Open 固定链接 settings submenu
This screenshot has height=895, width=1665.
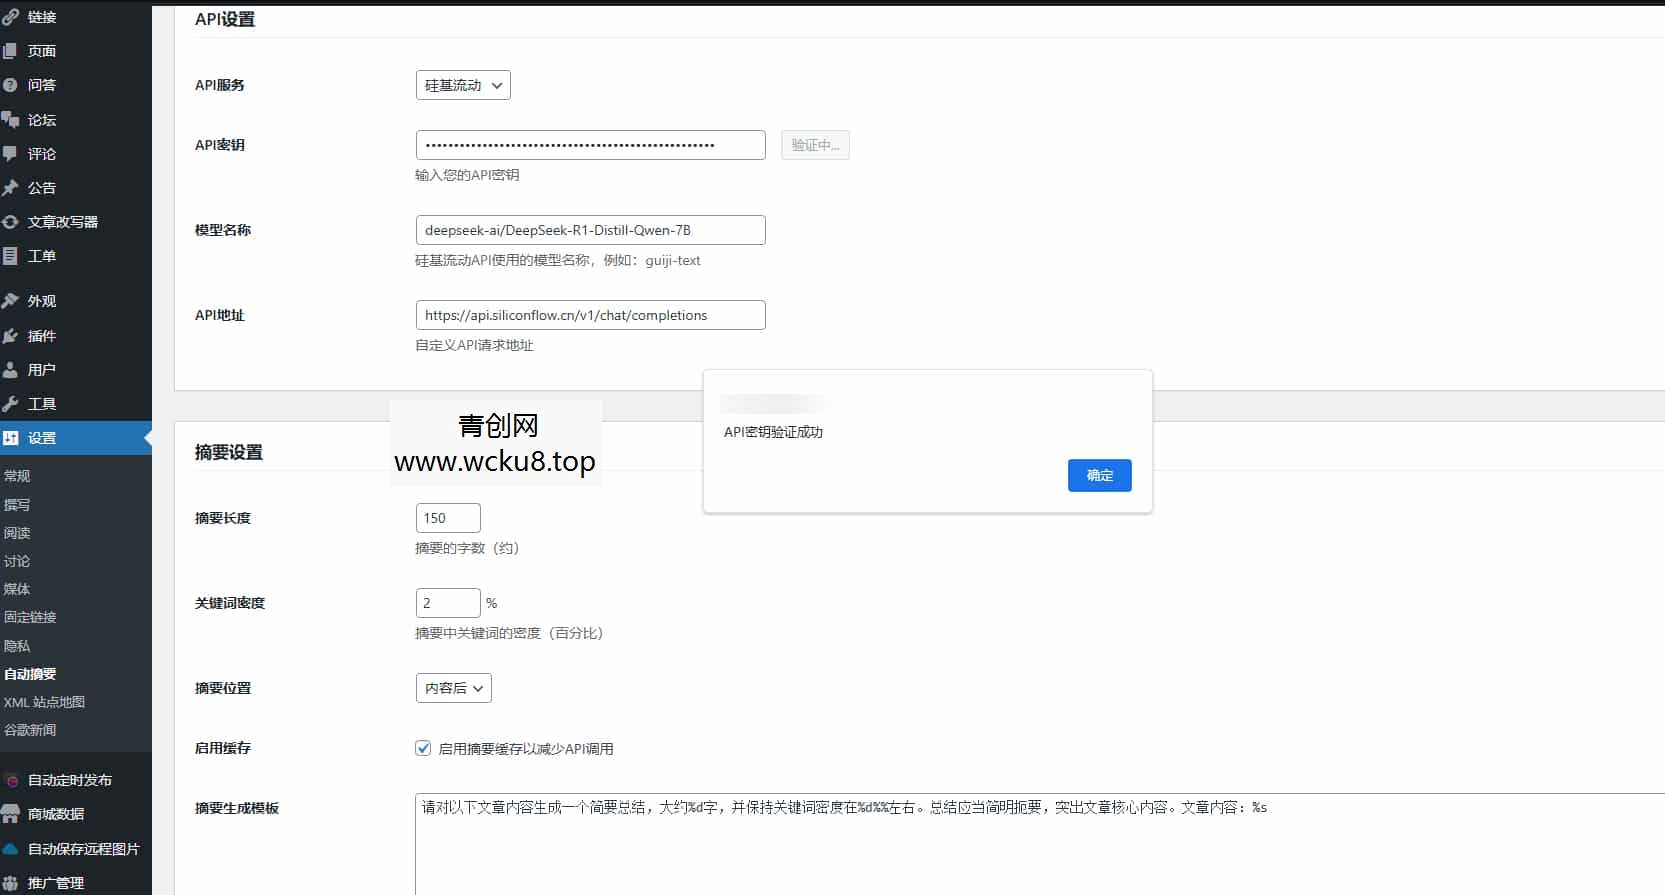pos(30,617)
